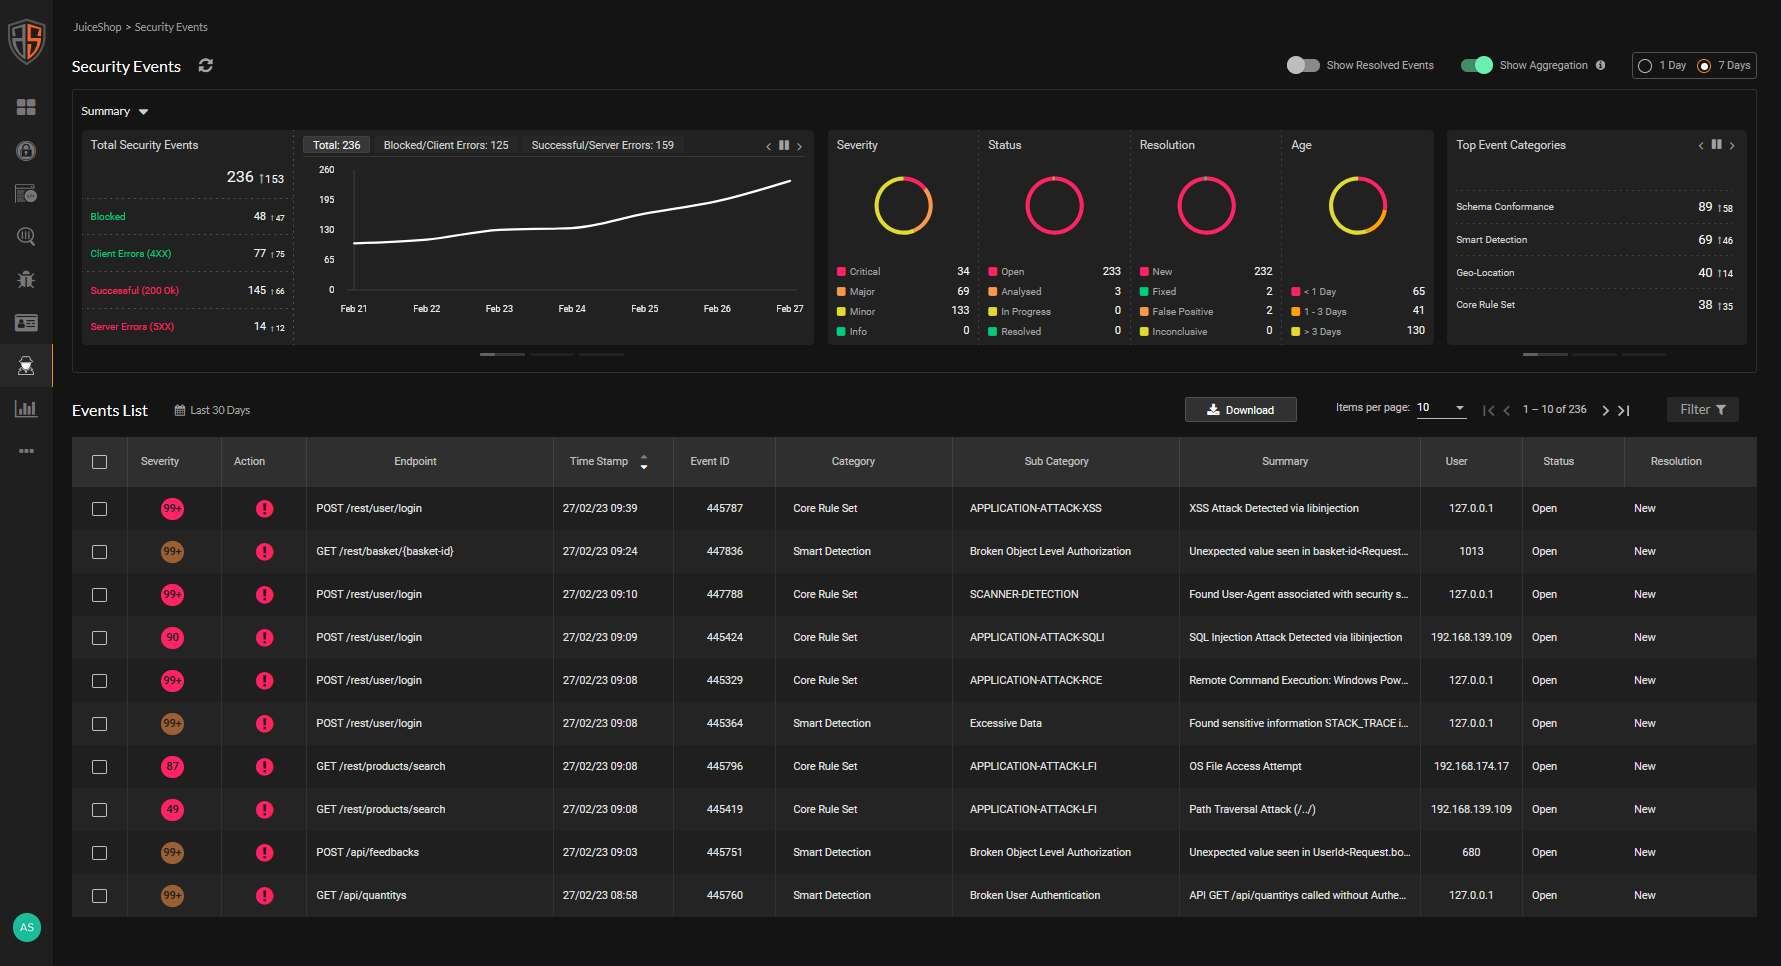1781x966 pixels.
Task: Open the bug icon in sidebar
Action: (x=26, y=280)
